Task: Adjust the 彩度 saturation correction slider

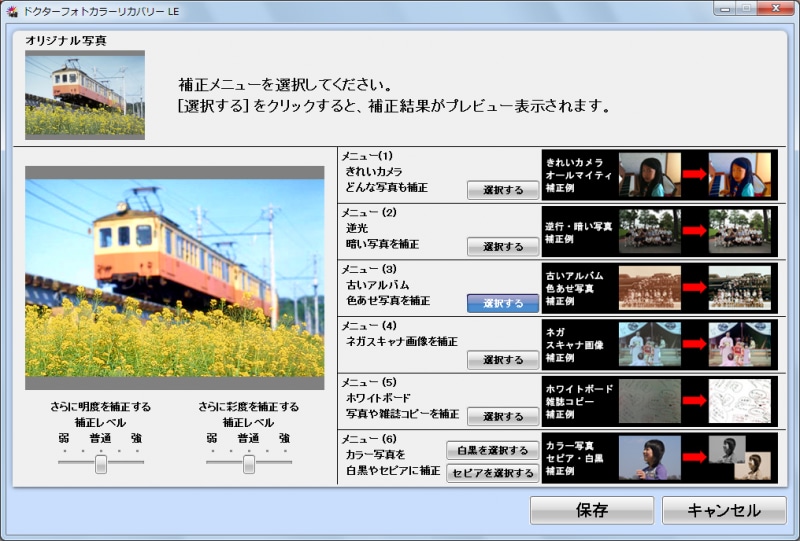Action: (x=249, y=463)
